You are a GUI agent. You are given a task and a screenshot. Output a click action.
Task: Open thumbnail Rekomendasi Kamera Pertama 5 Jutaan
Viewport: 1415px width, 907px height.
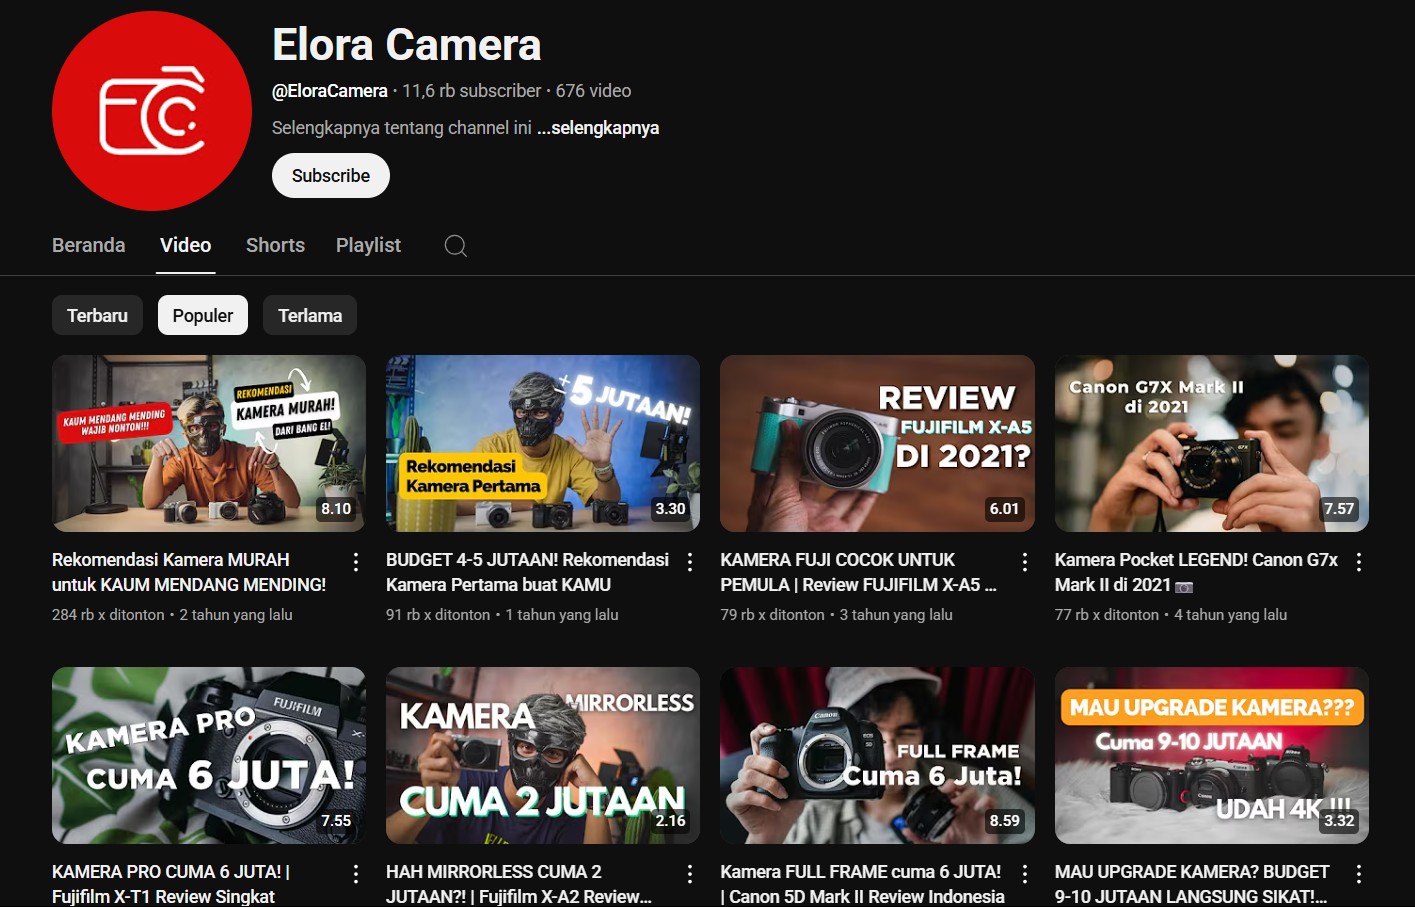coord(543,443)
